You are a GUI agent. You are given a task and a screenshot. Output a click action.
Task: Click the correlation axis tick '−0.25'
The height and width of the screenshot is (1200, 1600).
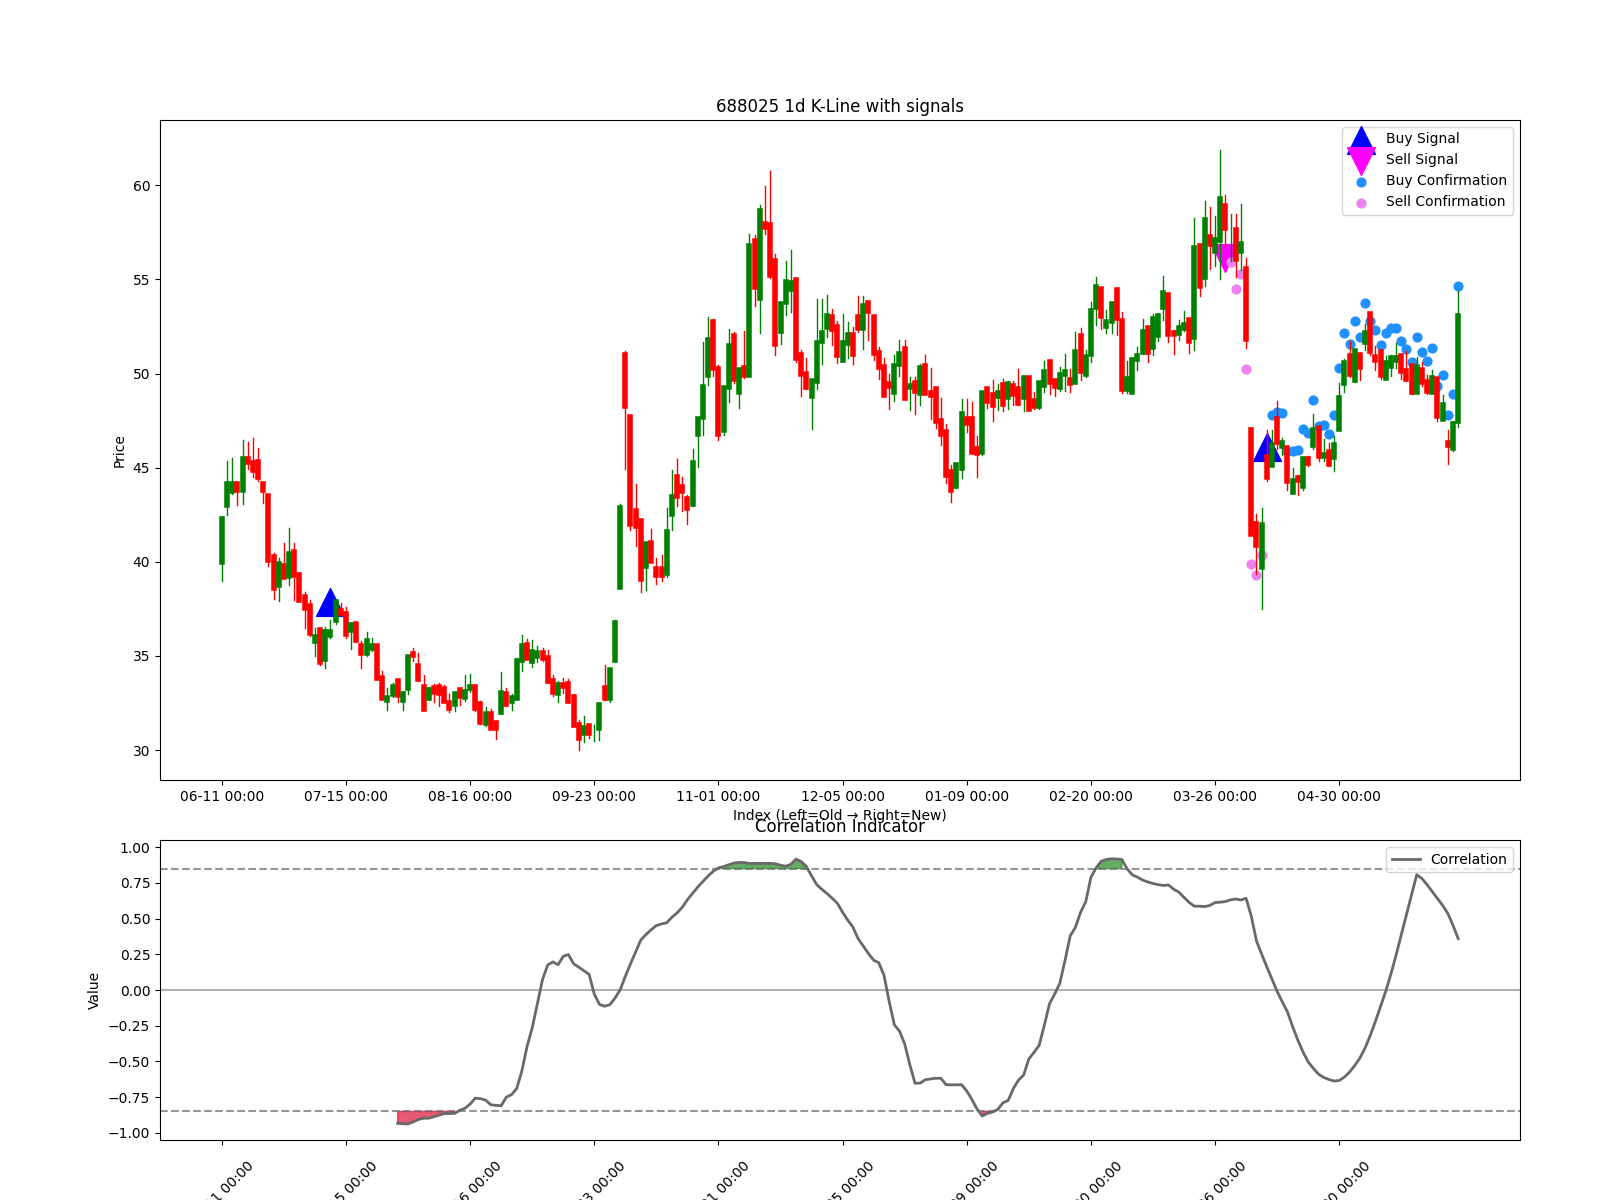click(x=129, y=1026)
